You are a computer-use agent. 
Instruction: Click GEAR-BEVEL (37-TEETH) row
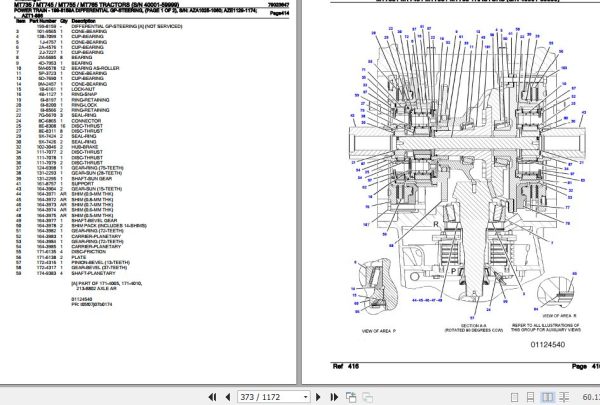coord(71,268)
